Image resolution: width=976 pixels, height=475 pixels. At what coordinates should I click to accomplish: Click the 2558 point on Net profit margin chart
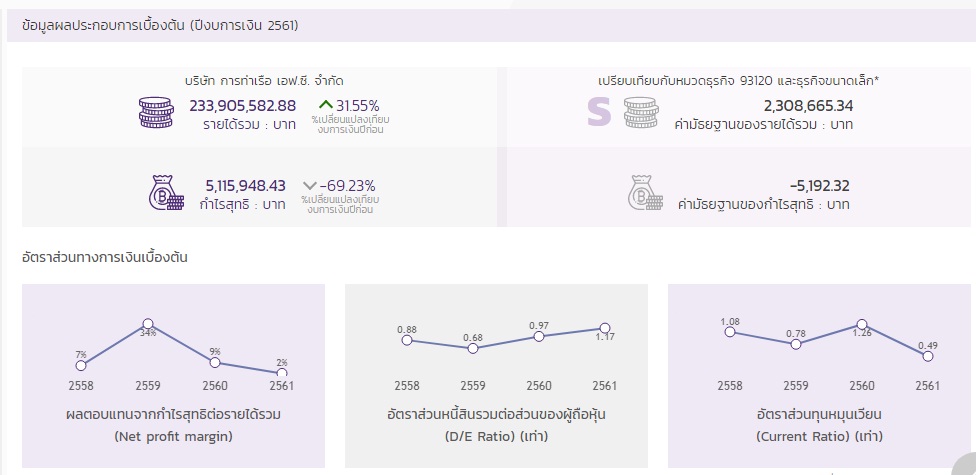tap(81, 365)
